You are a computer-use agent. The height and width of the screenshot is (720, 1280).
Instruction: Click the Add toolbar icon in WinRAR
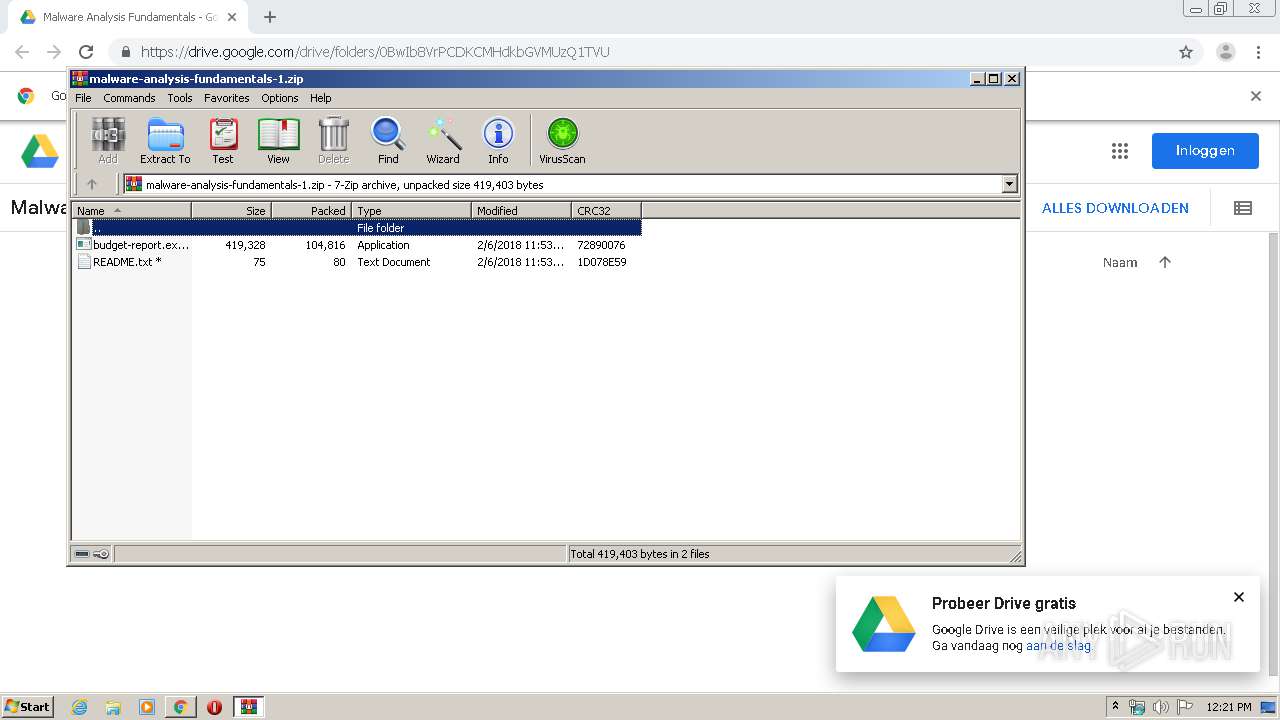pos(108,140)
